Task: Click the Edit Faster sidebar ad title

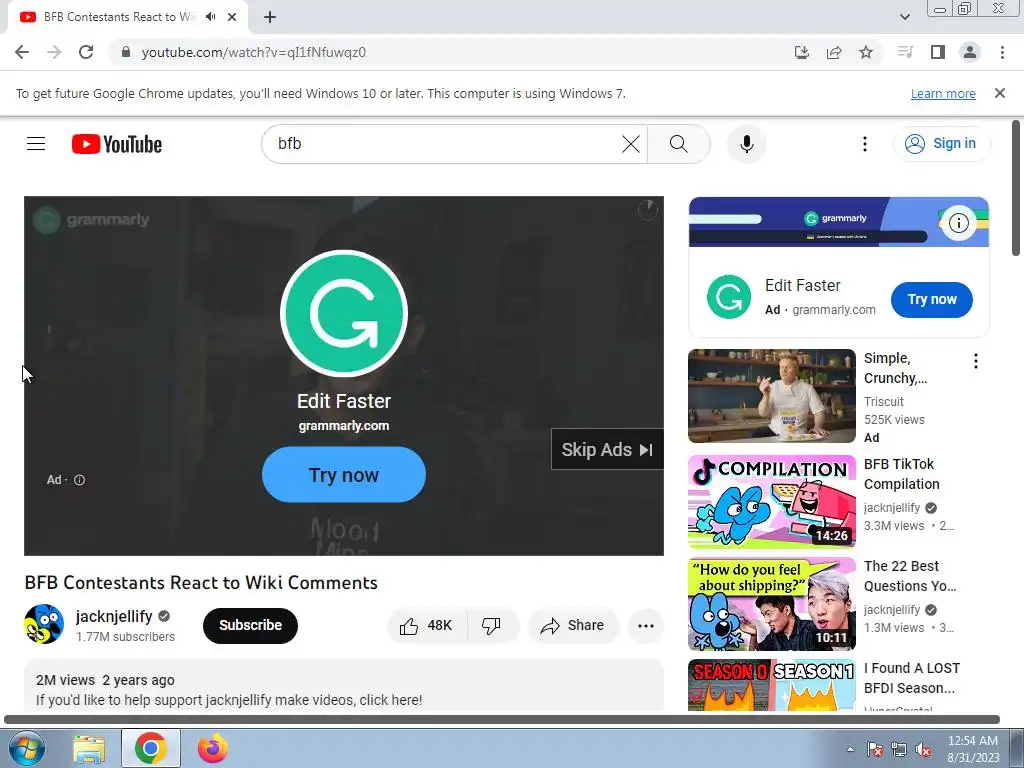Action: [803, 285]
